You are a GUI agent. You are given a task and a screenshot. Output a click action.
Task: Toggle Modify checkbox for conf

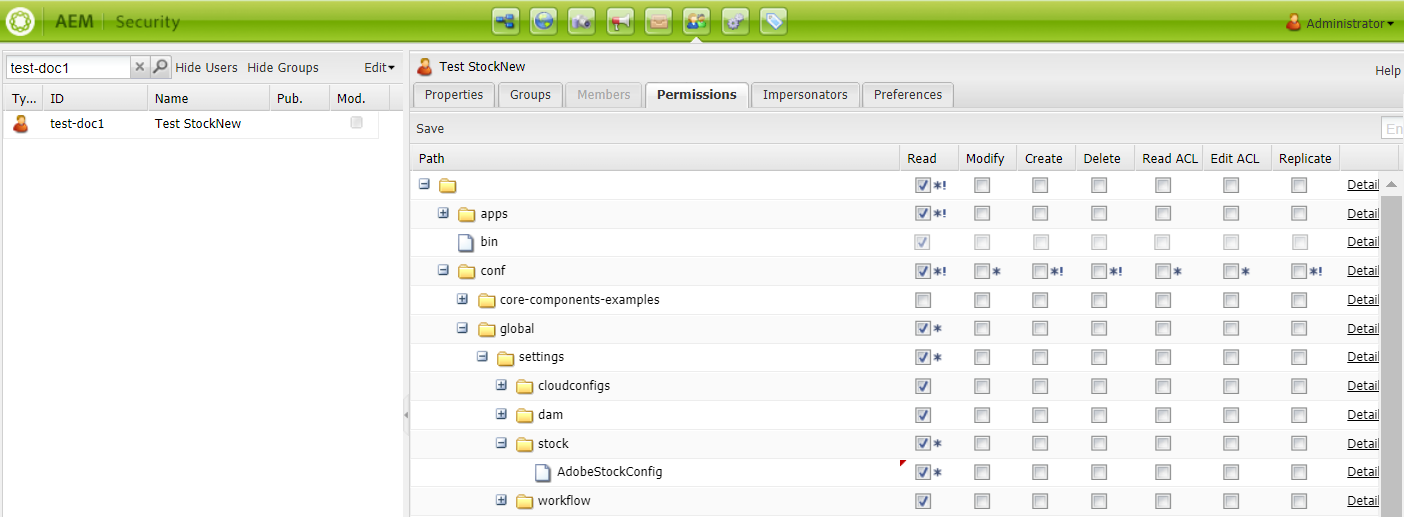coord(982,271)
